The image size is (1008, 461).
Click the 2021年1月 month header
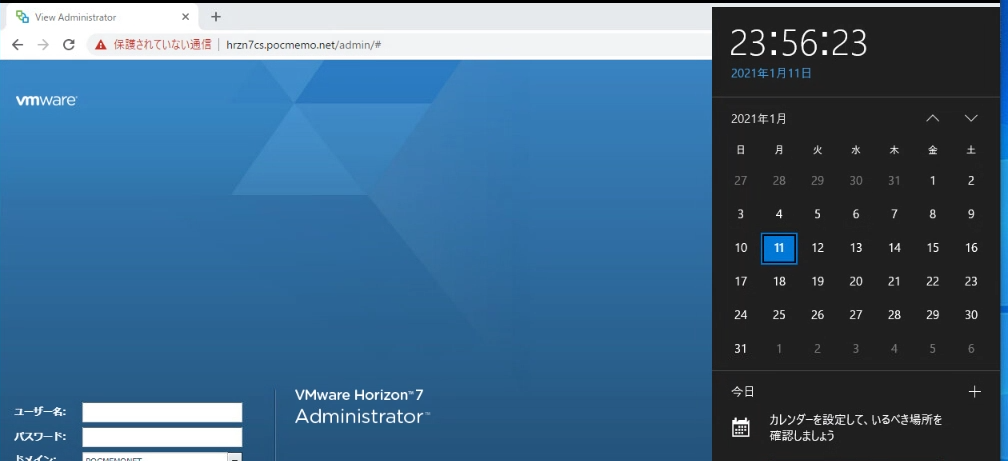(759, 118)
